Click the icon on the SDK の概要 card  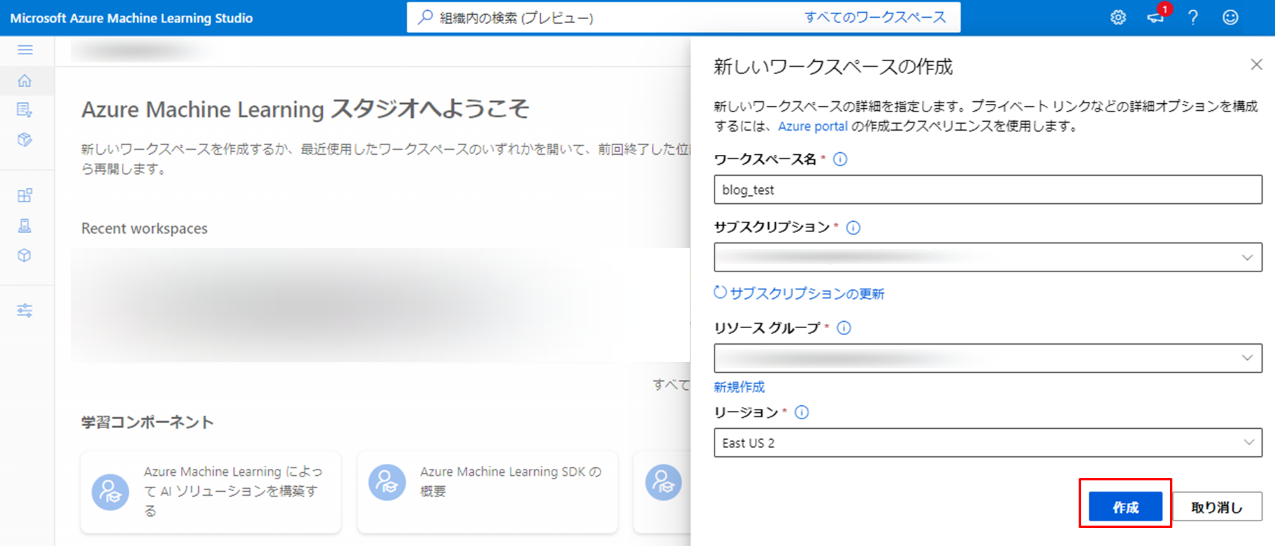pos(387,482)
